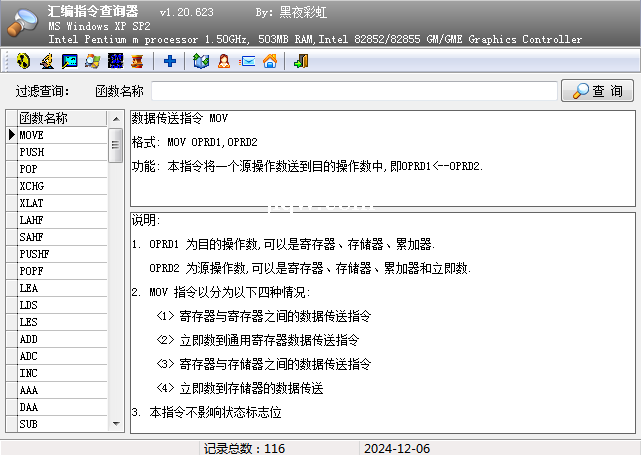The height and width of the screenshot is (456, 641).
Task: Click the blue plus icon
Action: (170, 62)
